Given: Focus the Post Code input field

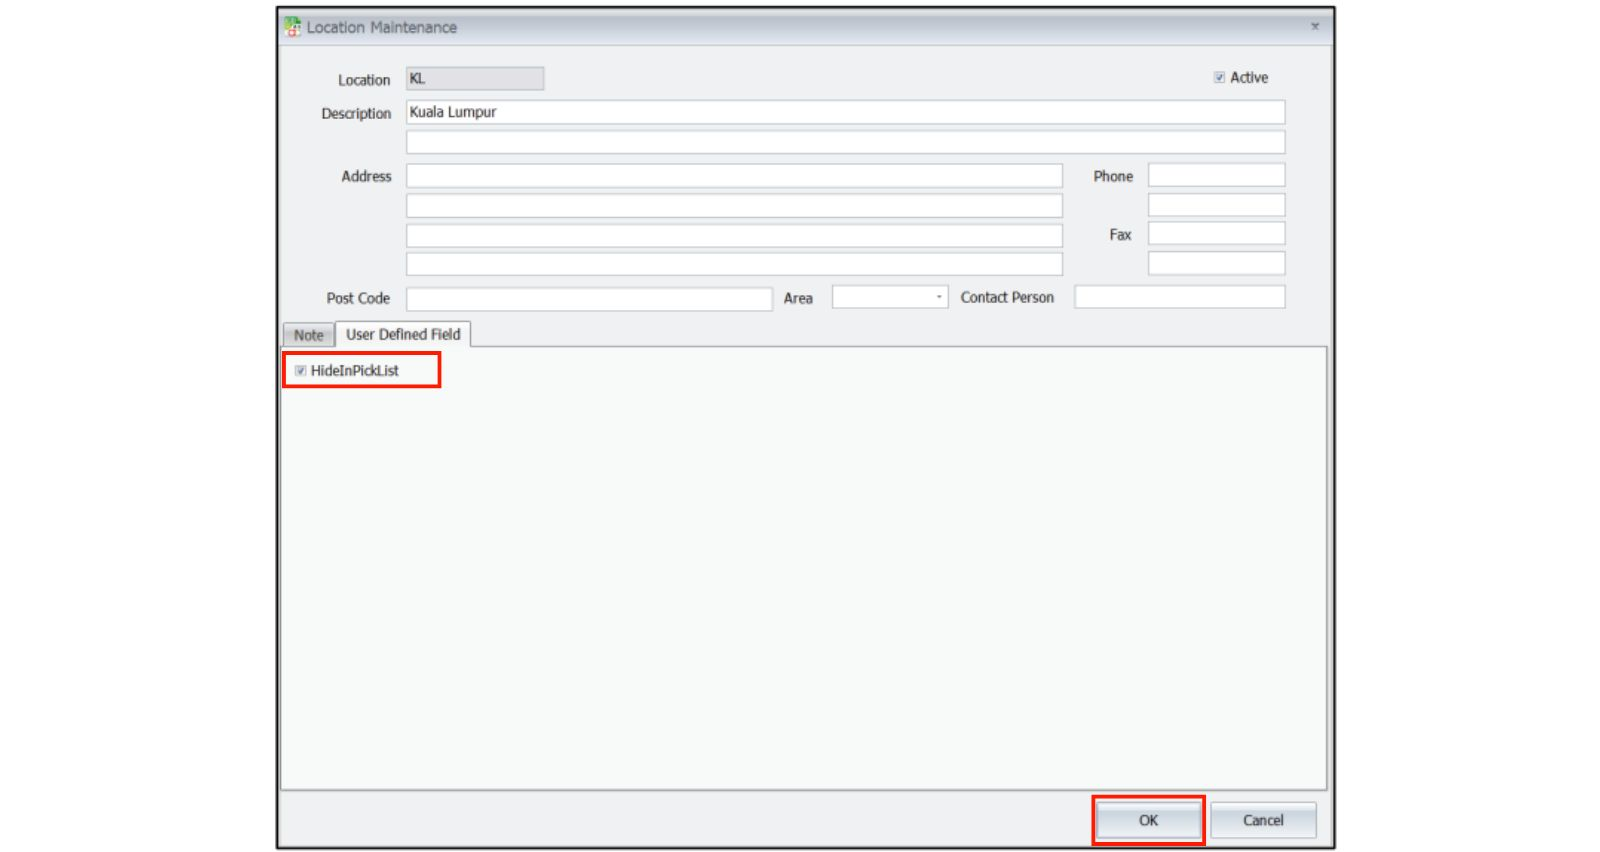Looking at the screenshot, I should coord(588,298).
